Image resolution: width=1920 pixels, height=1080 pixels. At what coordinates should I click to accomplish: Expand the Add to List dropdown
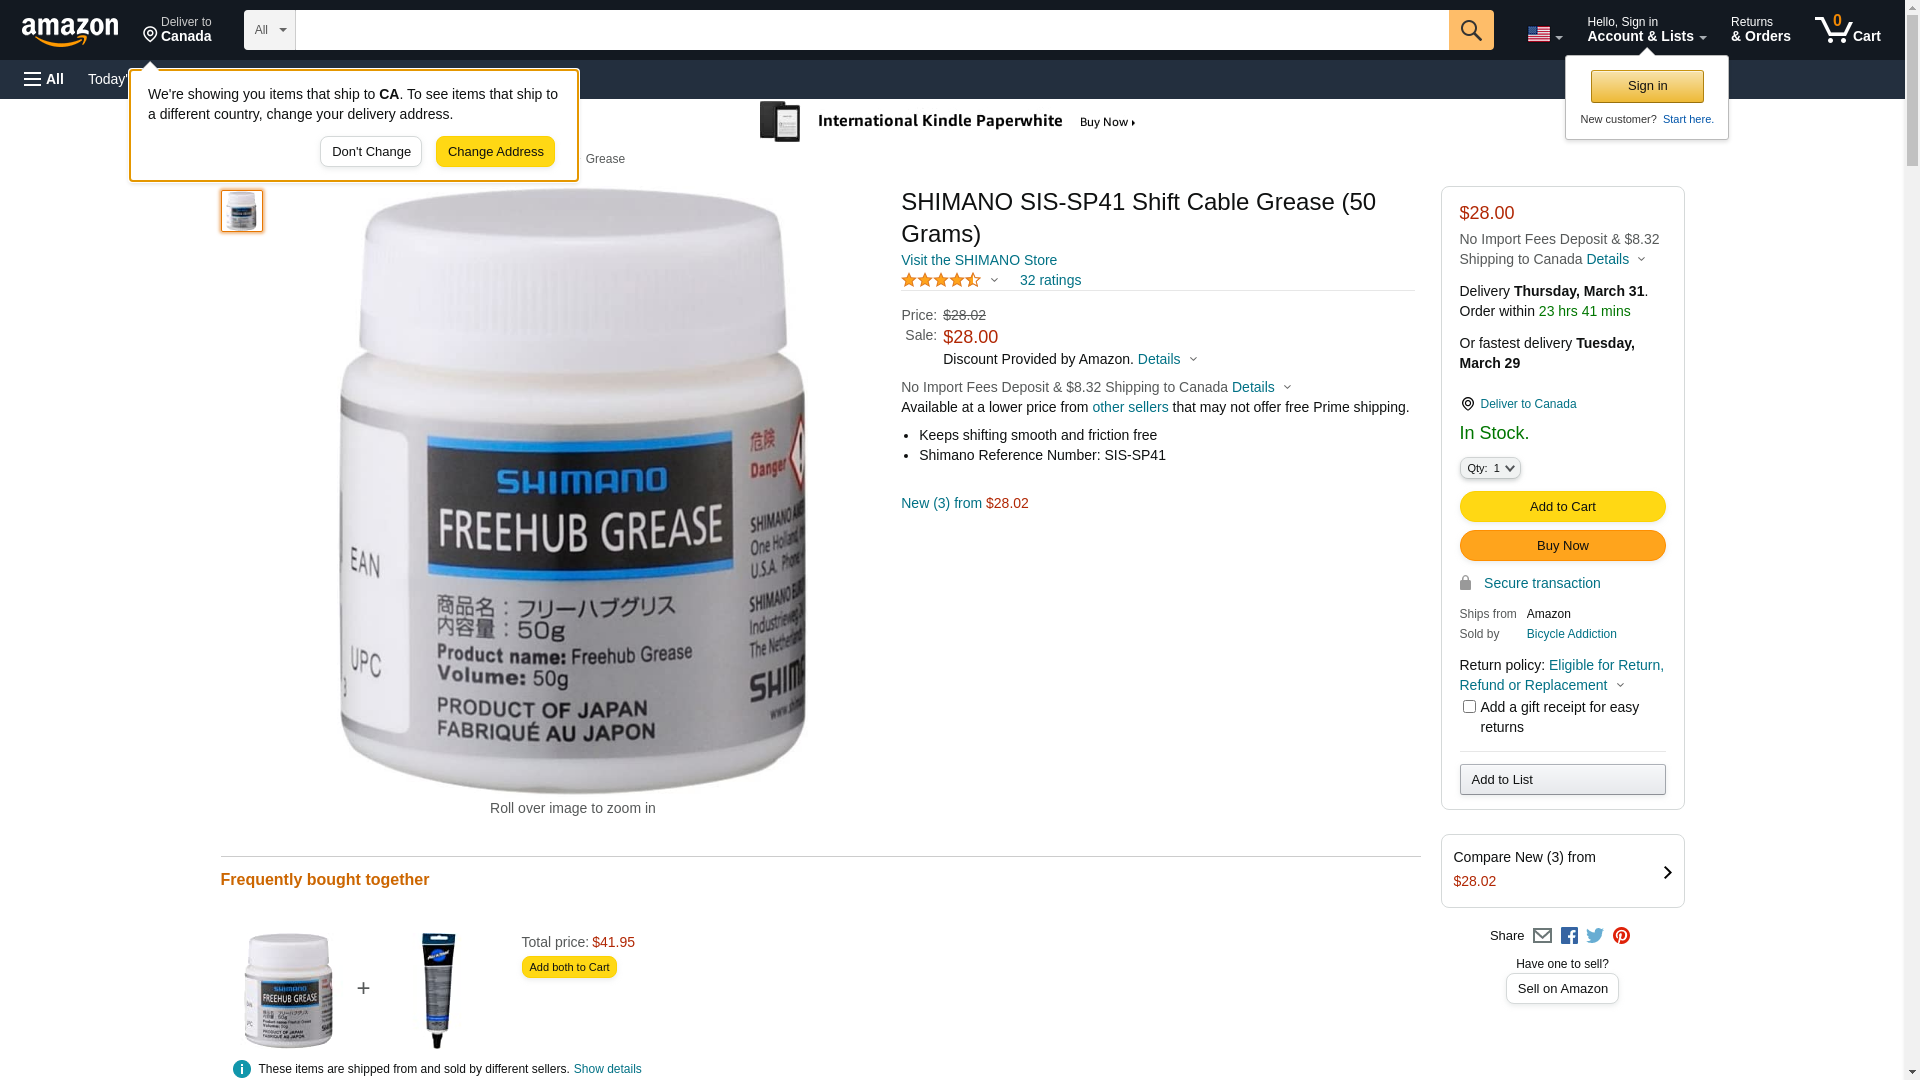(x=1562, y=779)
